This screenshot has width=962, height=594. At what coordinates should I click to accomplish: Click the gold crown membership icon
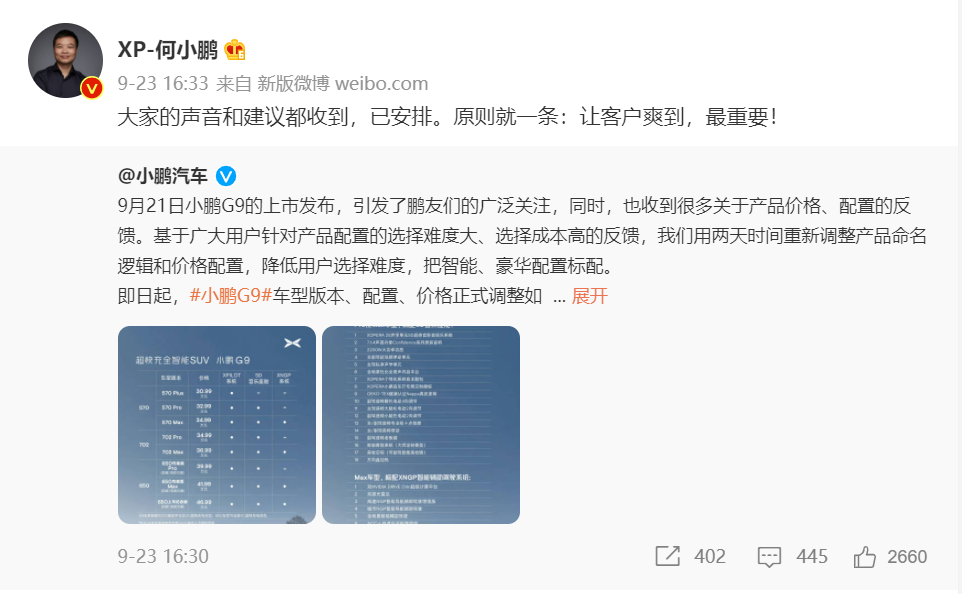tap(235, 50)
